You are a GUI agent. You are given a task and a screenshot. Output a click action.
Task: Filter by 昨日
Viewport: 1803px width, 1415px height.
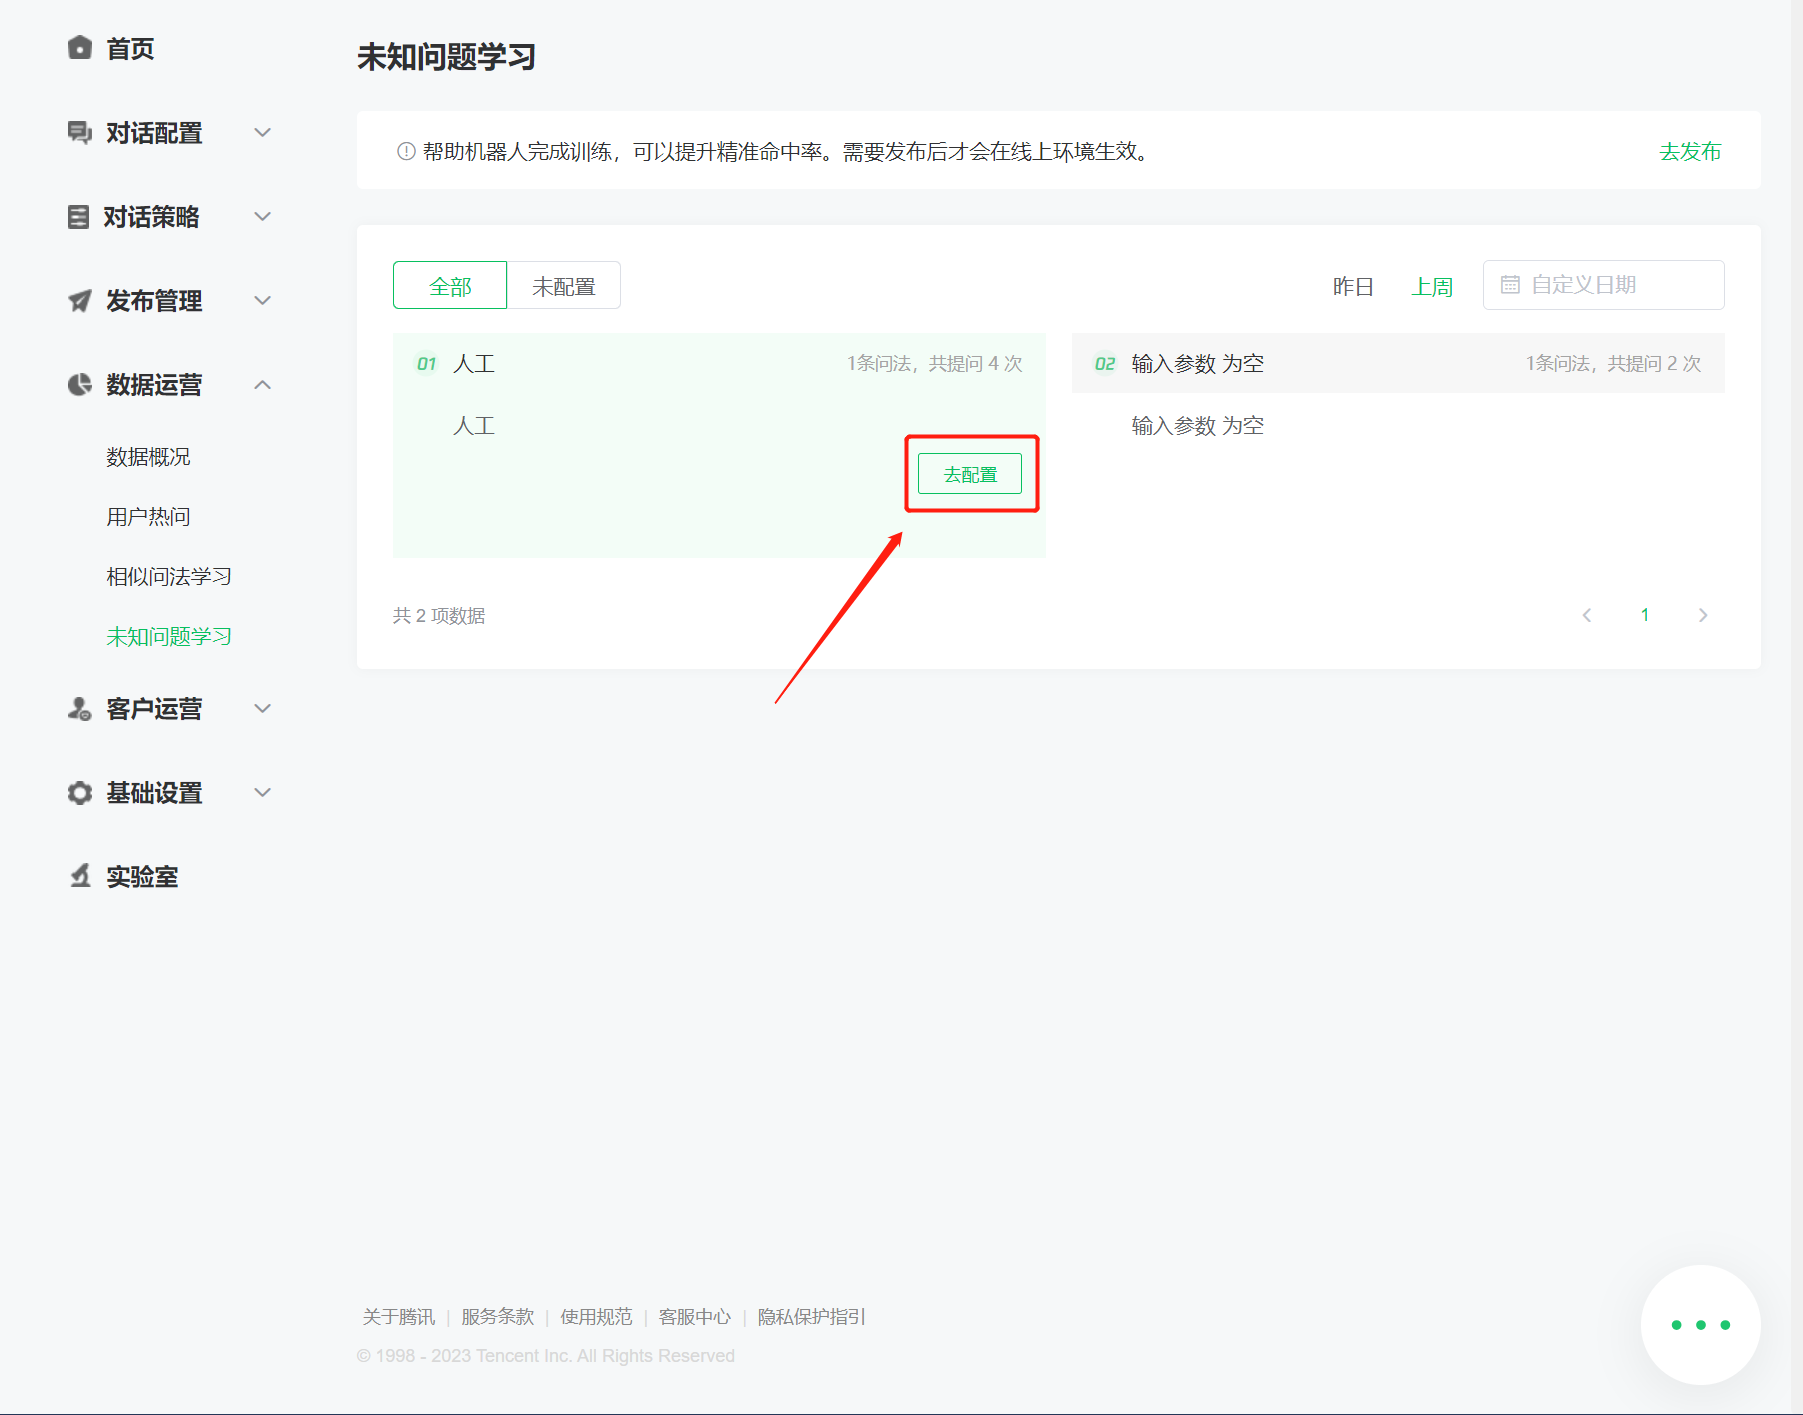tap(1353, 286)
